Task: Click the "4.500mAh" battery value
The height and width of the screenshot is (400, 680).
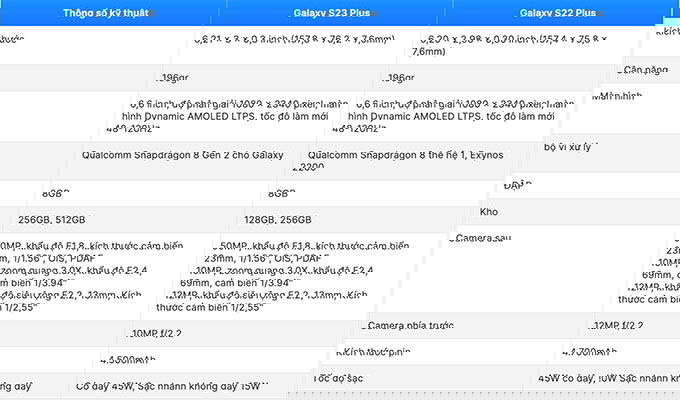Action: pyautogui.click(x=128, y=360)
